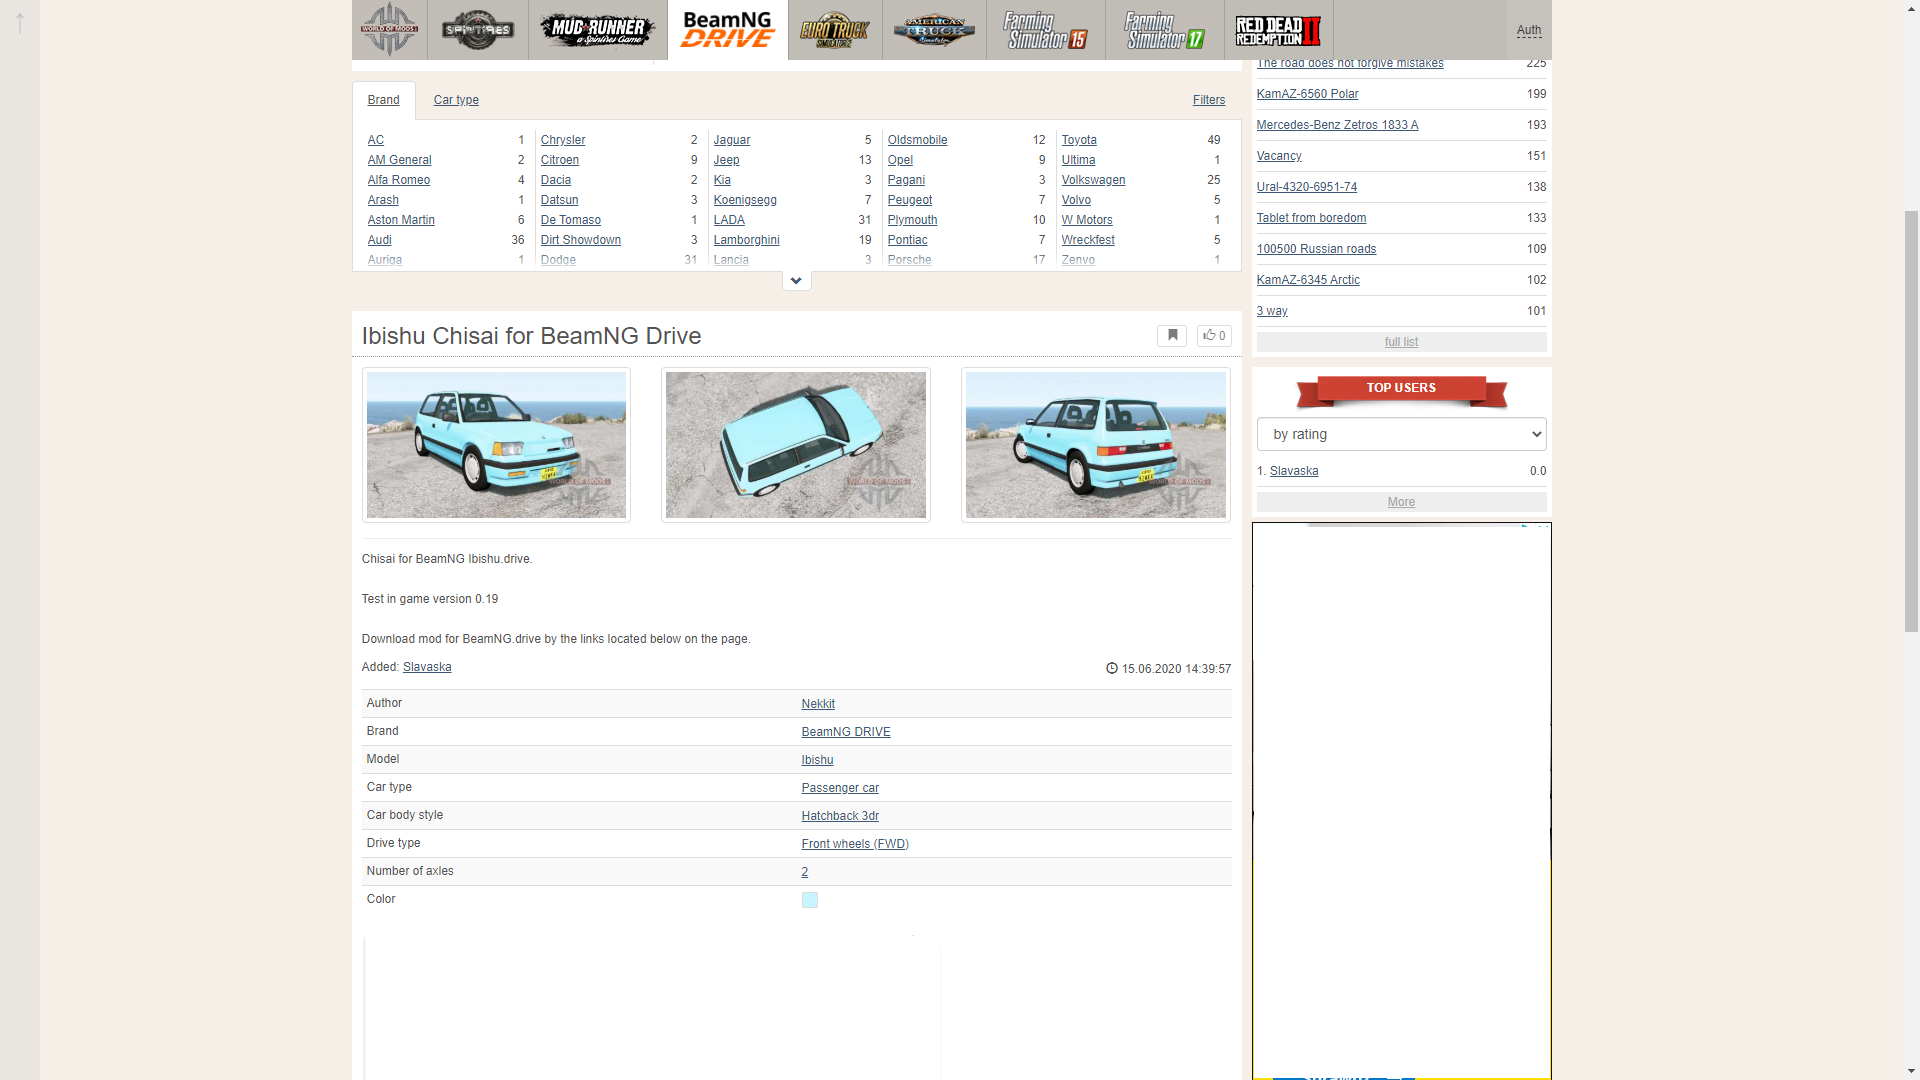Open the Farming Simulator 15 logo

[1045, 30]
